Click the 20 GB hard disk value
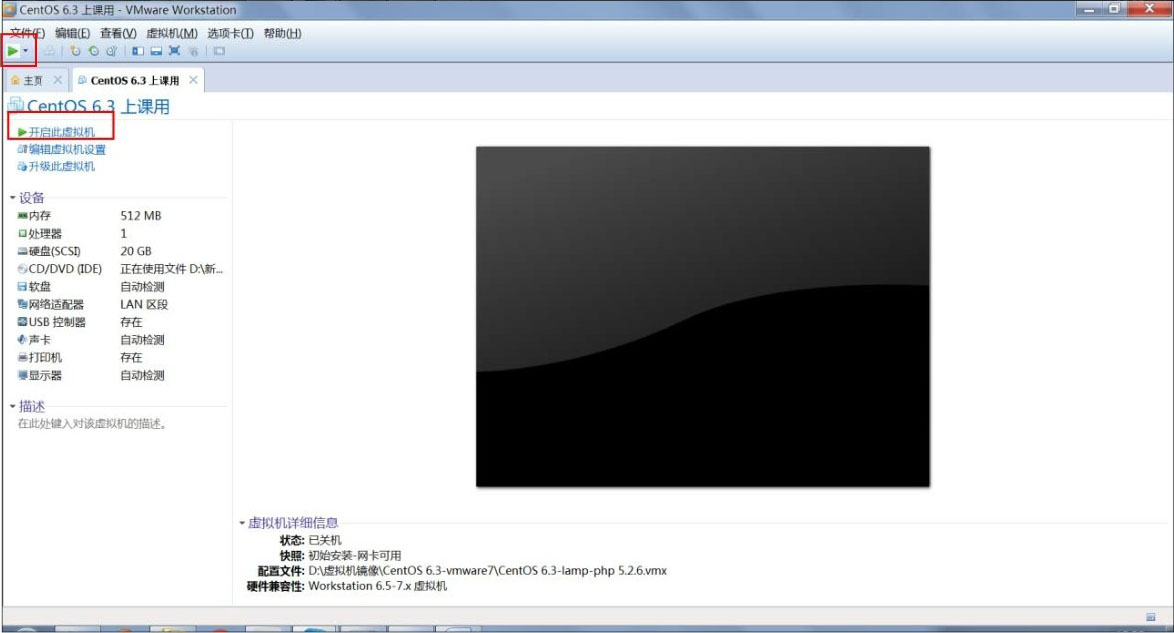The width and height of the screenshot is (1174, 633). (136, 251)
